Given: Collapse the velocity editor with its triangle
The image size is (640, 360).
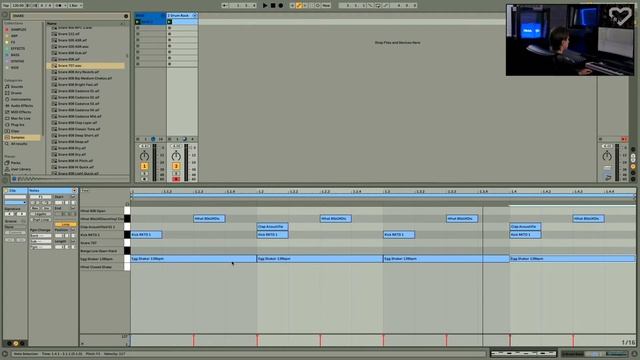Looking at the screenshot, I should pyautogui.click(x=82, y=344).
